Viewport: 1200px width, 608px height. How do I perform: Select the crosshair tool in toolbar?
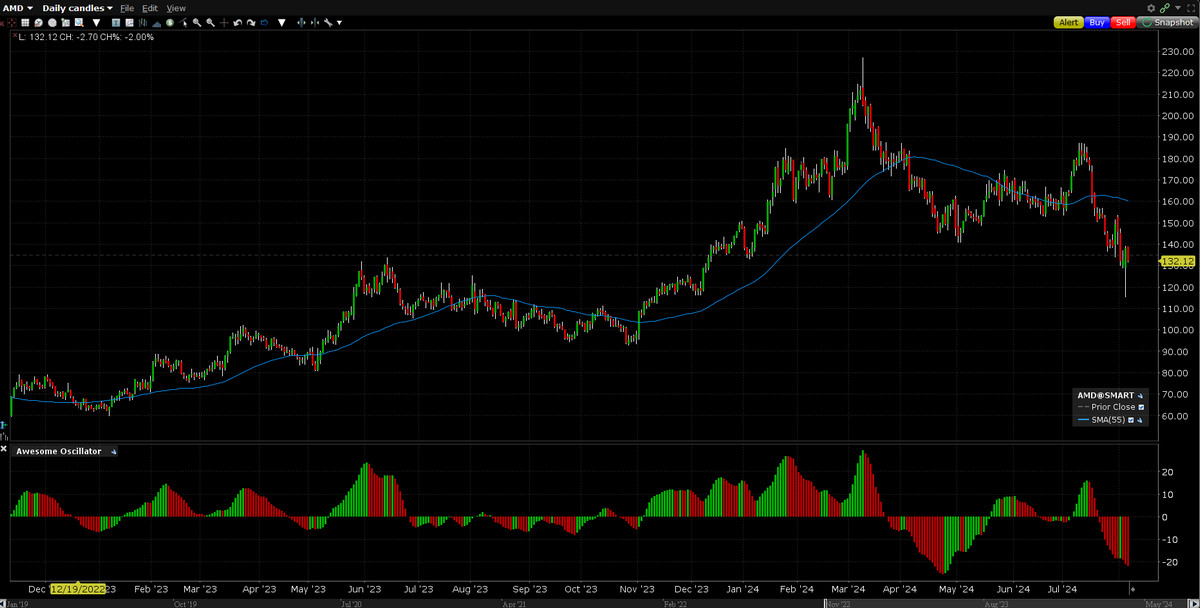coord(223,22)
